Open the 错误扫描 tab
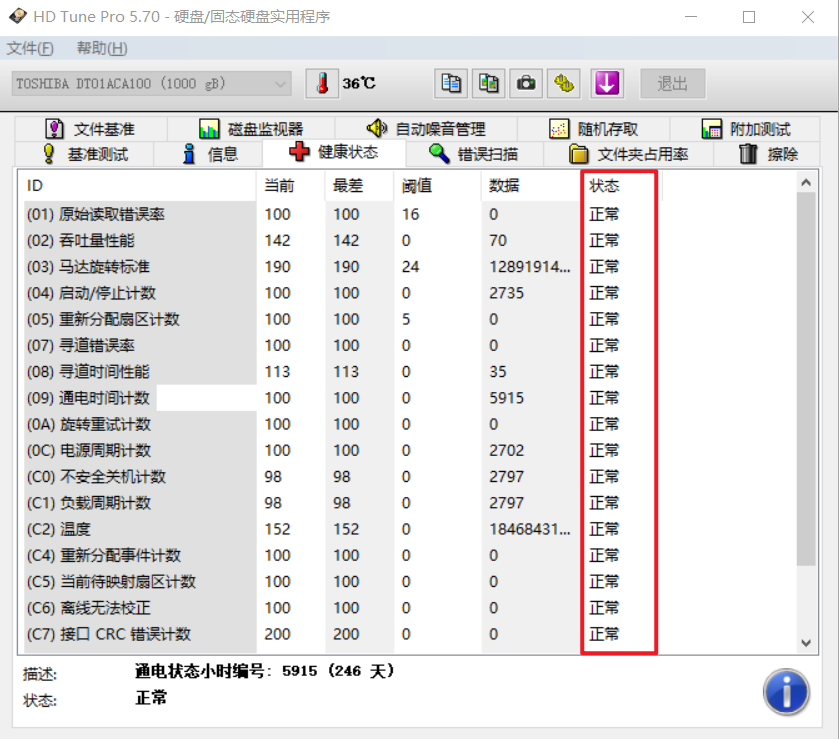Image resolution: width=839 pixels, height=739 pixels. click(x=474, y=154)
